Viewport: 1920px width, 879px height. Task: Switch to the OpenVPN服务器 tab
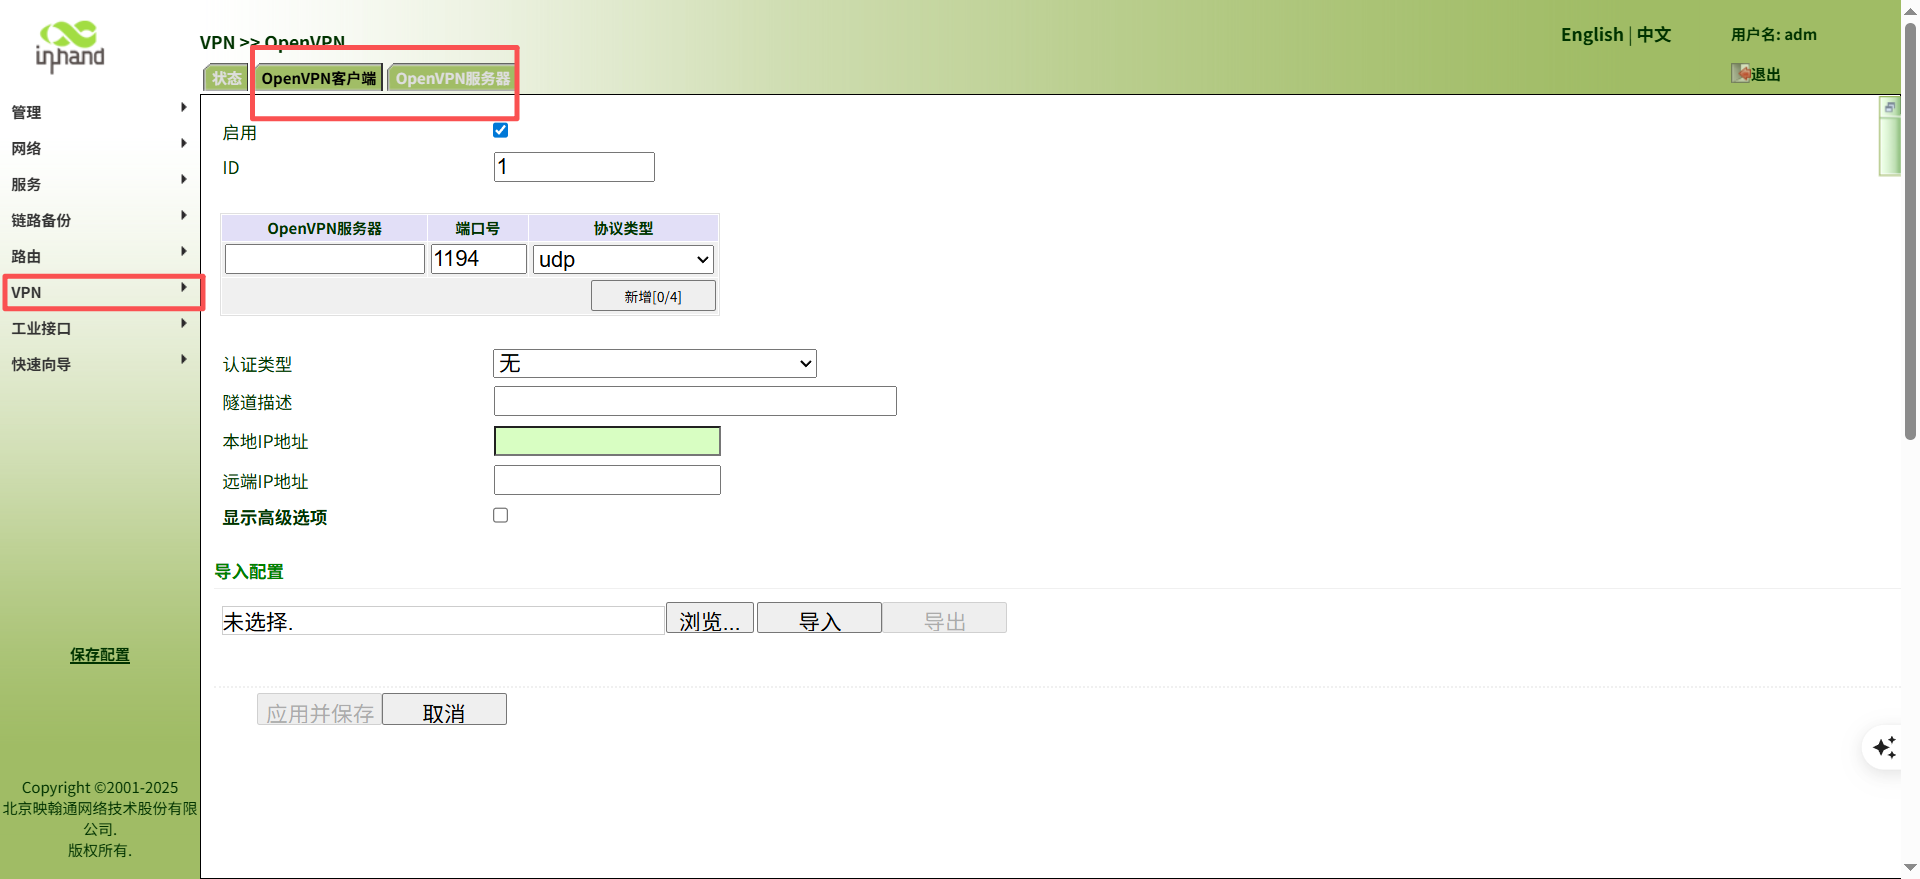pos(452,78)
